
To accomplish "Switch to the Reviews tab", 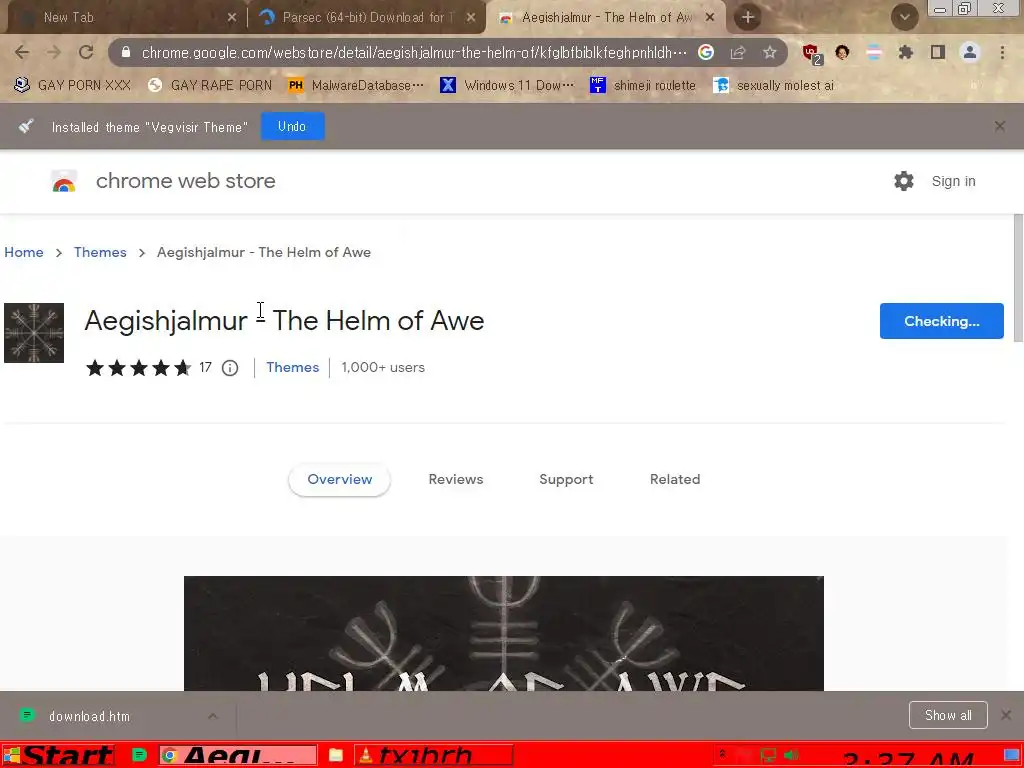I will 456,479.
